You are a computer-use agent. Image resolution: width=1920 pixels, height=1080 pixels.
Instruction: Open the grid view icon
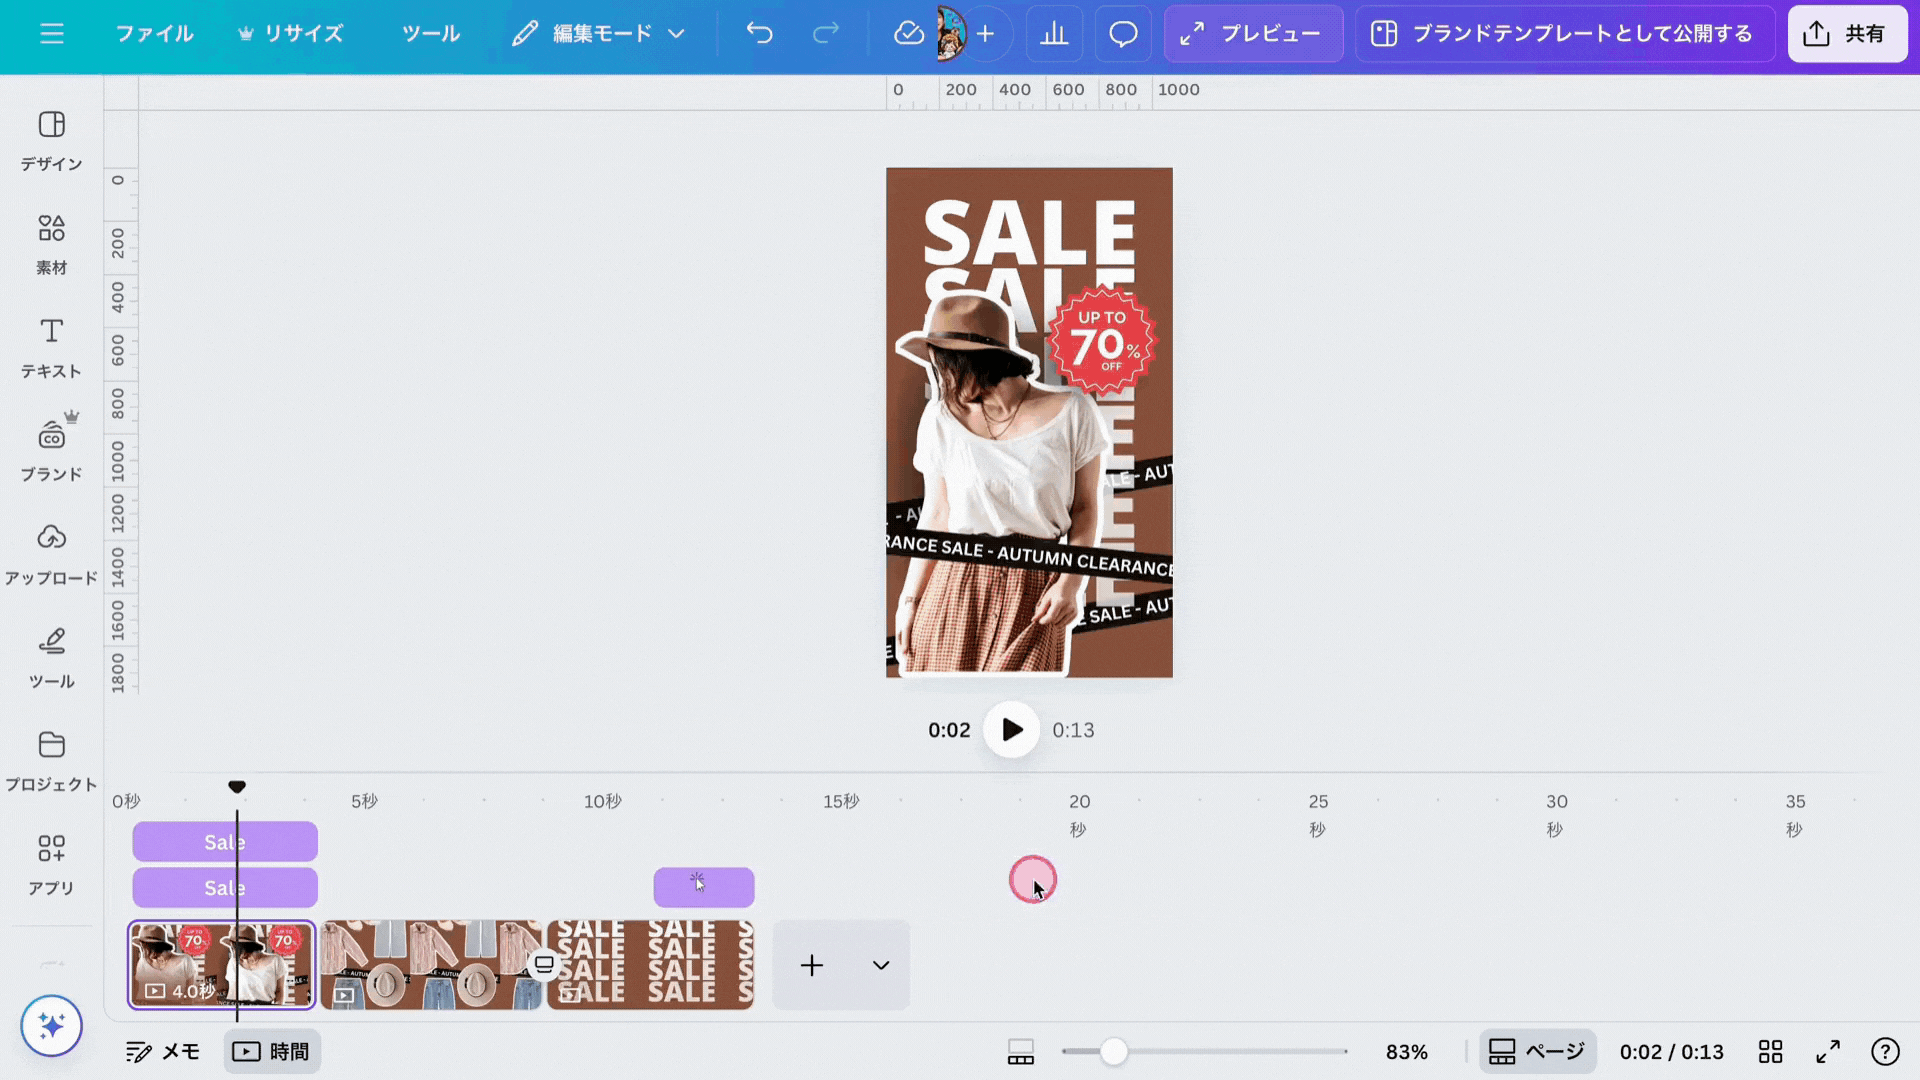[x=1770, y=1051]
